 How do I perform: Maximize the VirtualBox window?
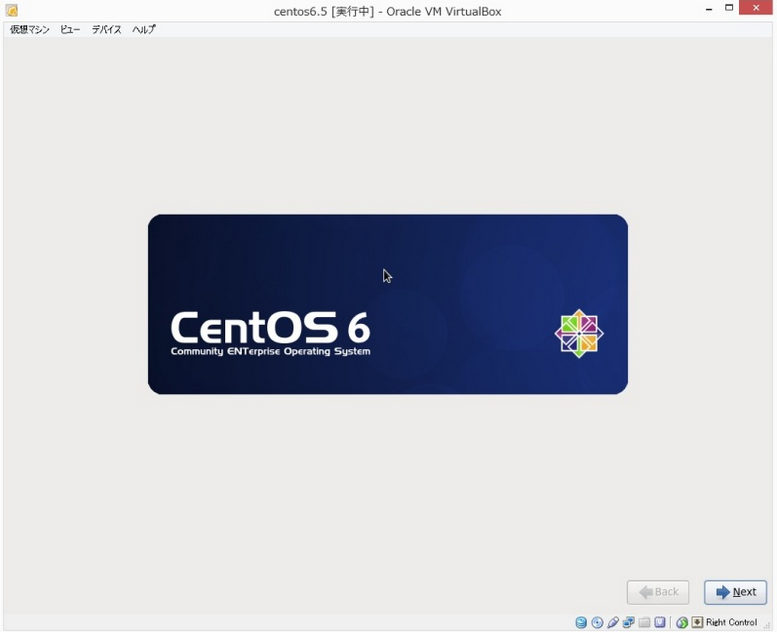coord(729,7)
